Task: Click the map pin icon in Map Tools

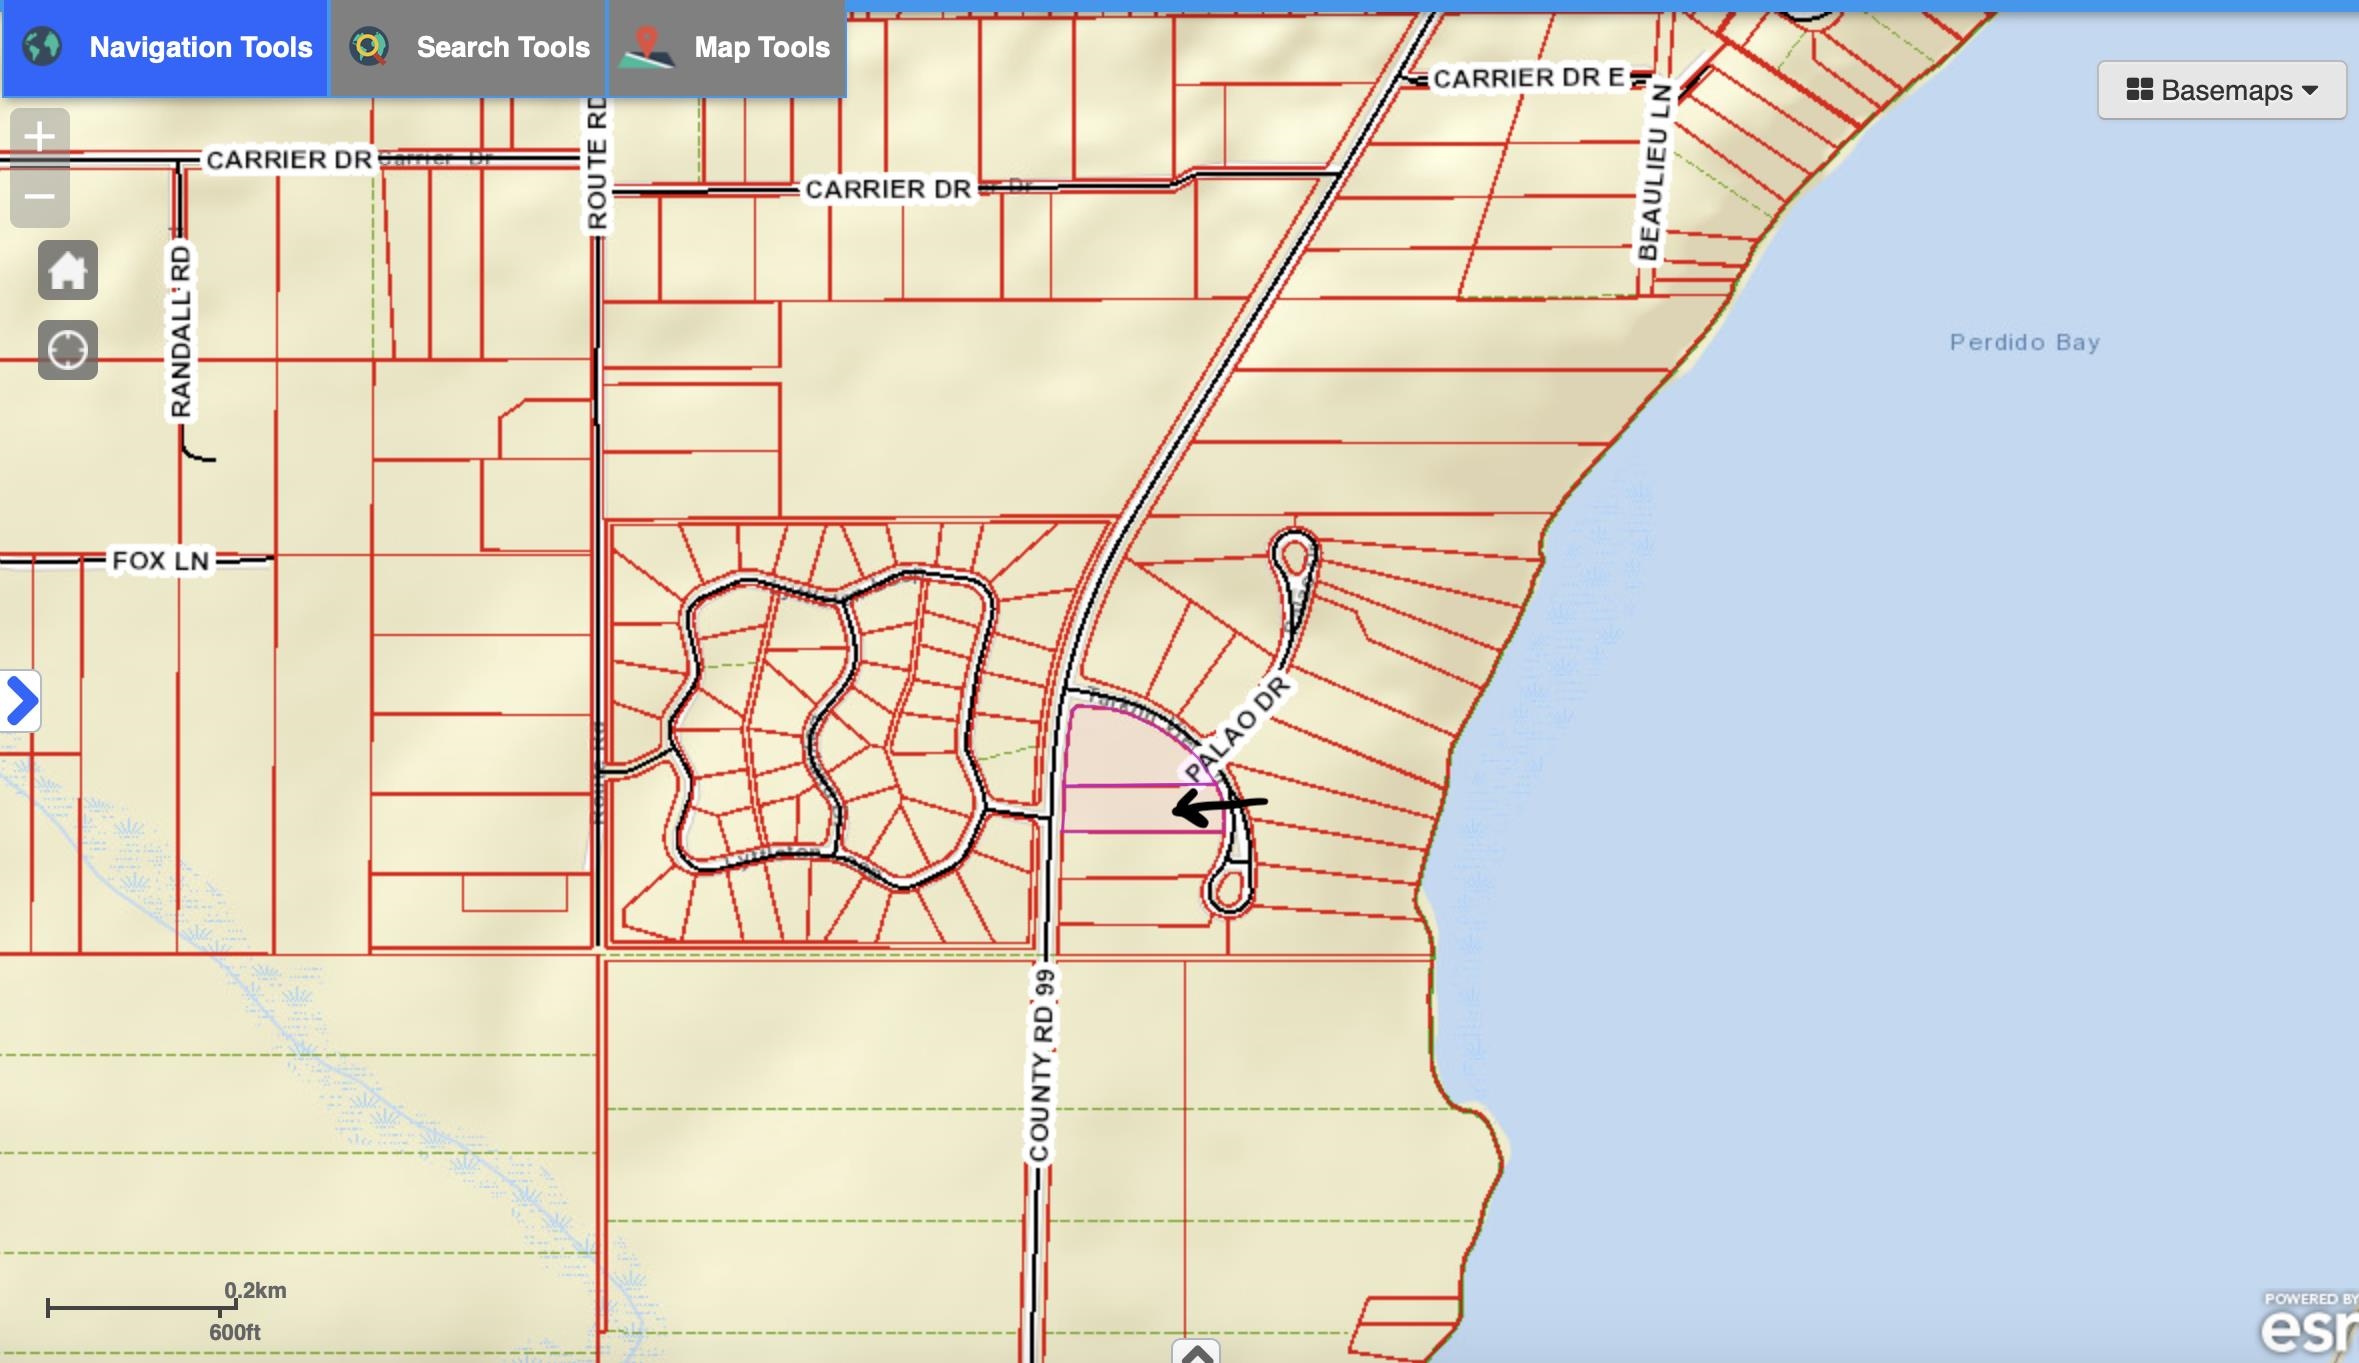Action: pyautogui.click(x=646, y=46)
